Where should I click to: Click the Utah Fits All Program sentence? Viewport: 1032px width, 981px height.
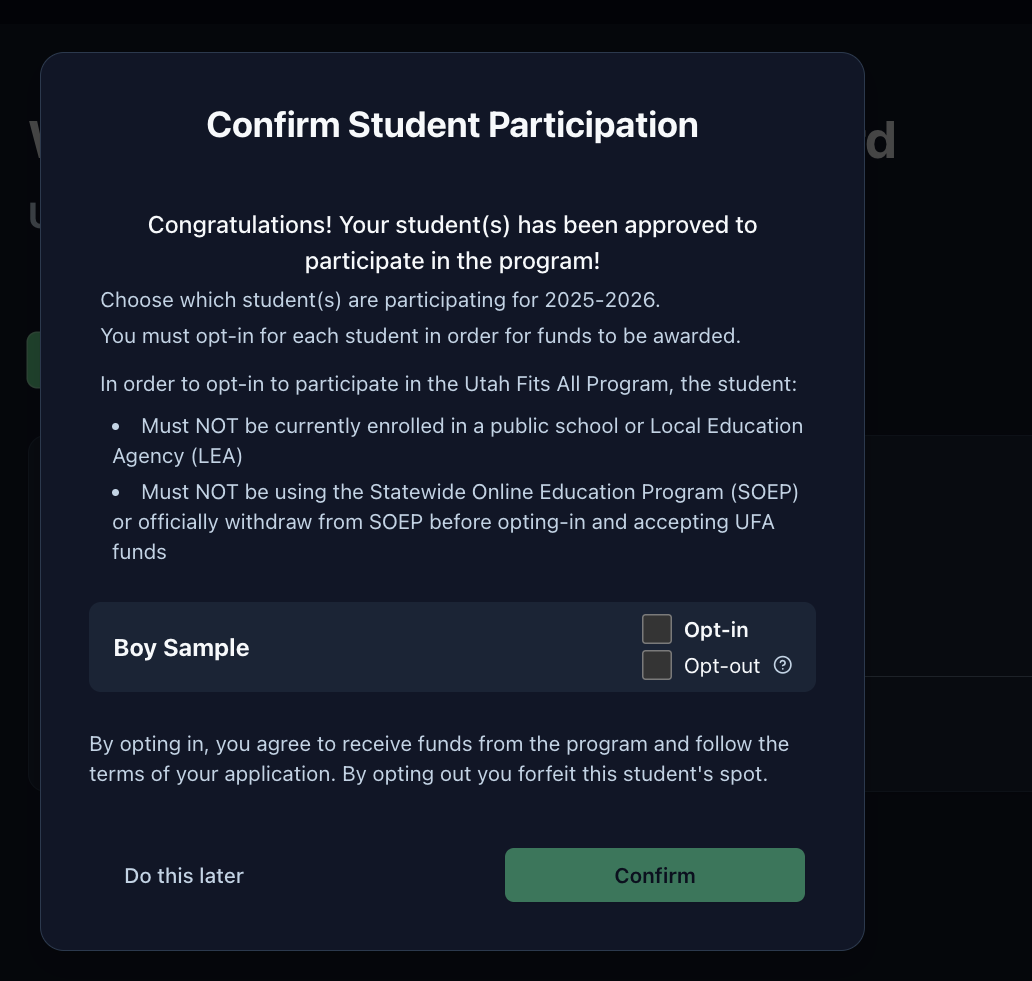(x=448, y=384)
